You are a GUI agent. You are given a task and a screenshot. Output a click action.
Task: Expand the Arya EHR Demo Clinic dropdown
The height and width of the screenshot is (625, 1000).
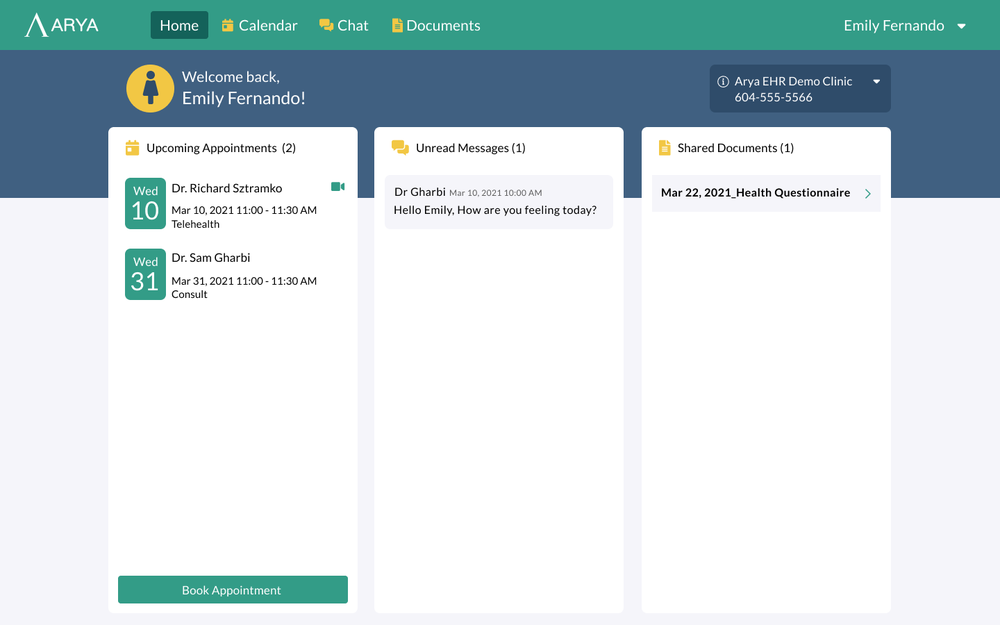click(877, 82)
